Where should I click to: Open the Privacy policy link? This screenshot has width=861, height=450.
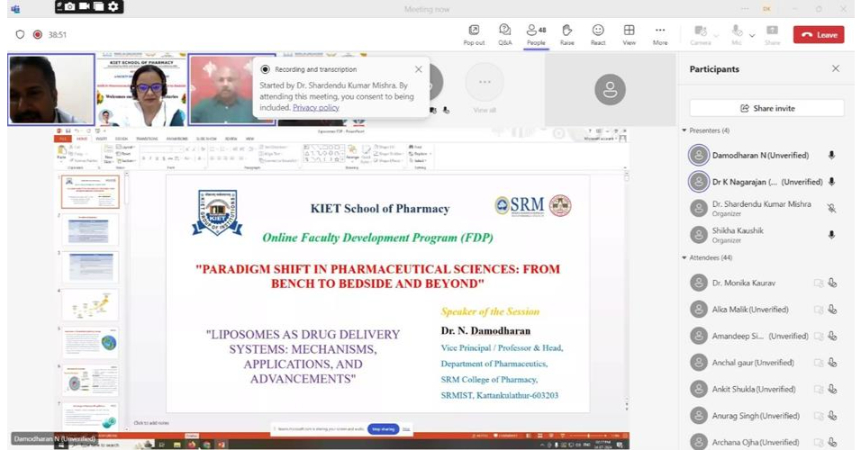[316, 108]
